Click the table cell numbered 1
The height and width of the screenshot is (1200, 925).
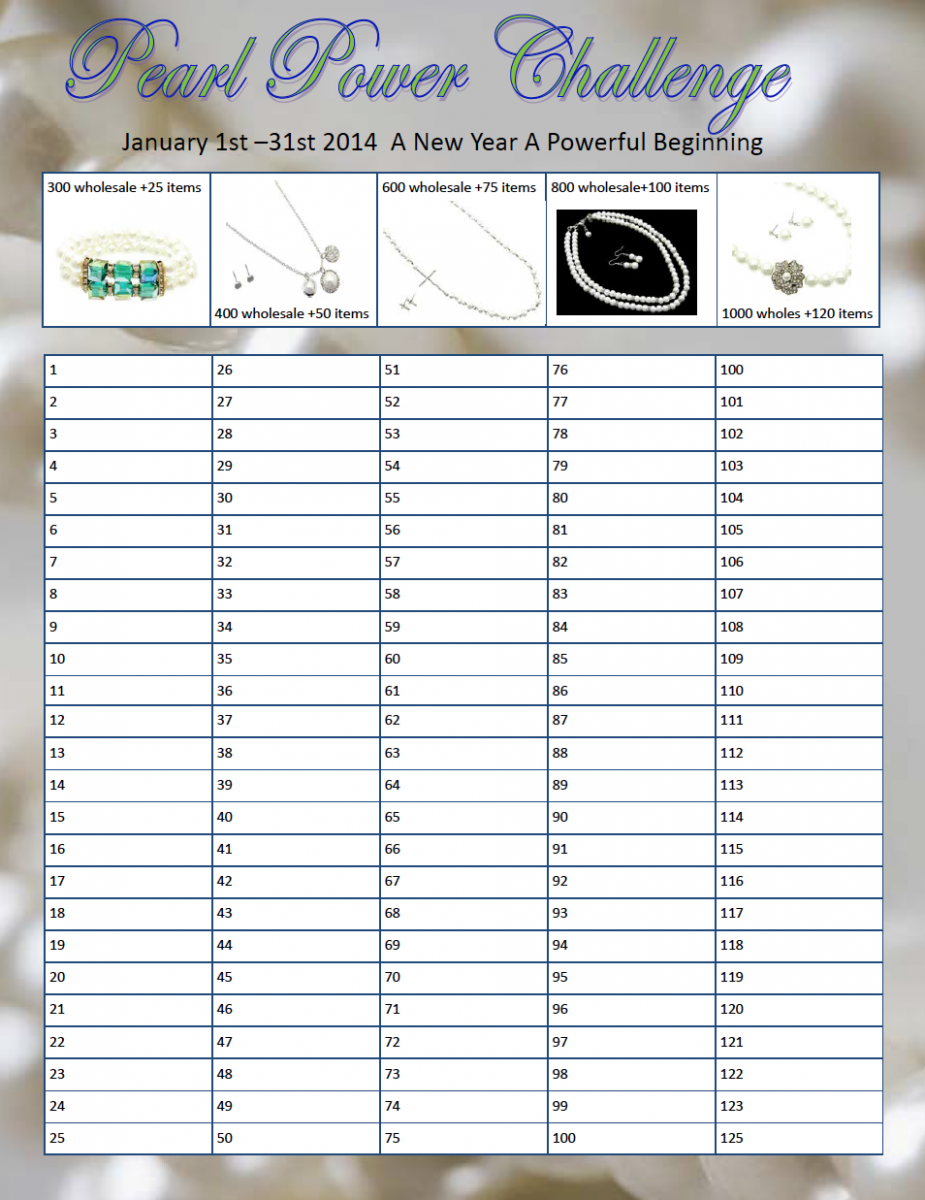pos(127,370)
